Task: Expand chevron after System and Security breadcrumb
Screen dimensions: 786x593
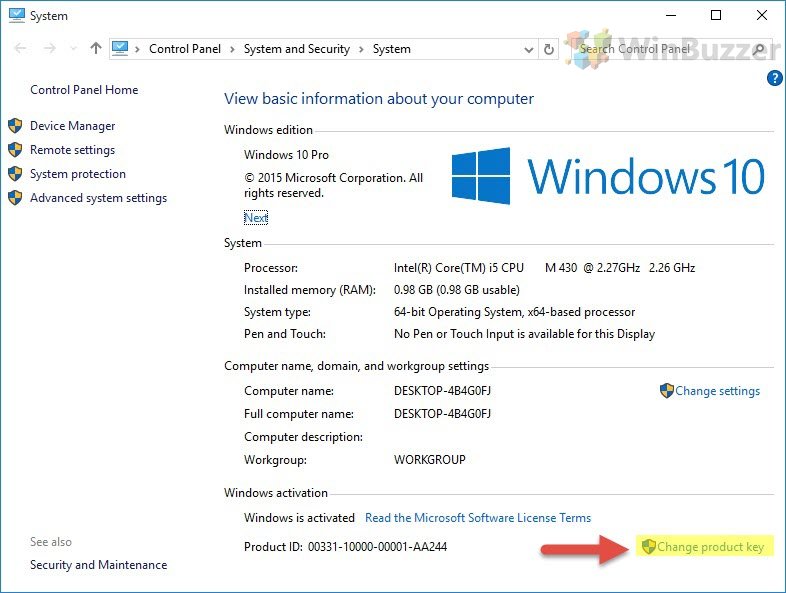Action: click(361, 49)
